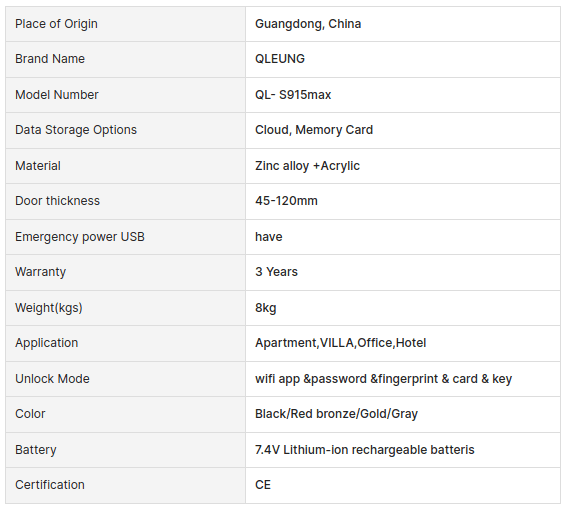Click the Brand Name label
Screen dimensions: 565x506
point(50,59)
